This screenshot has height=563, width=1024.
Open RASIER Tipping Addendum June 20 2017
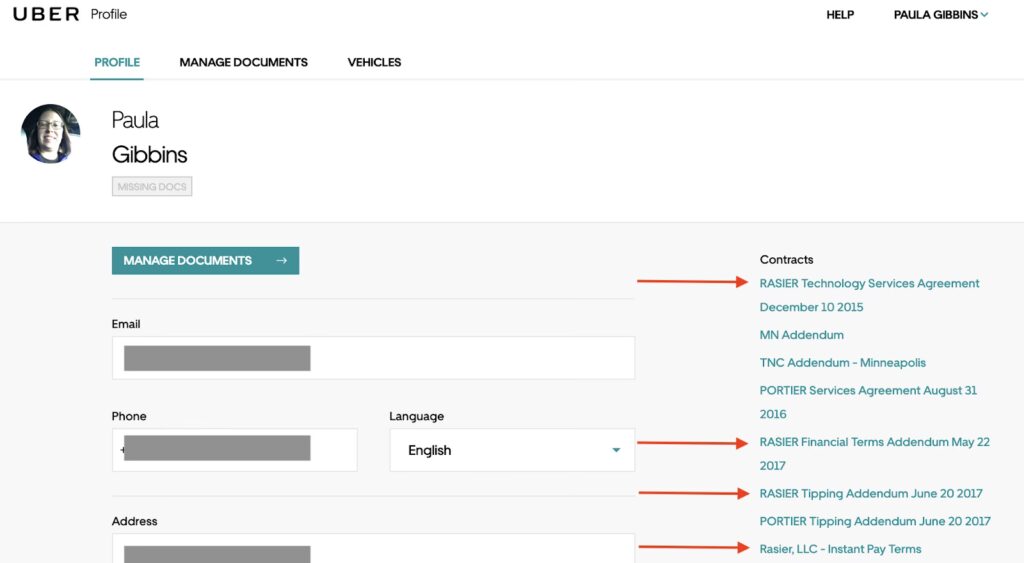(870, 493)
